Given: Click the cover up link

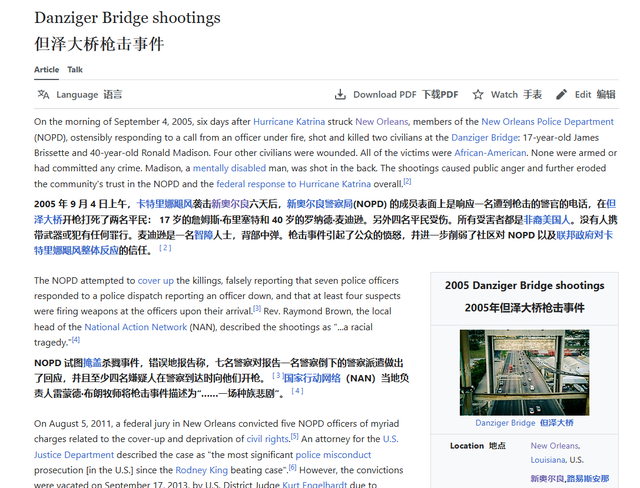Looking at the screenshot, I should (155, 281).
